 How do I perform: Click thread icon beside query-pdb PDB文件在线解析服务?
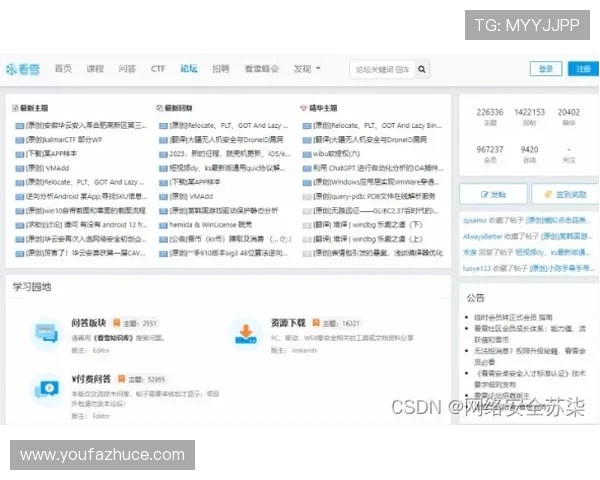click(307, 197)
